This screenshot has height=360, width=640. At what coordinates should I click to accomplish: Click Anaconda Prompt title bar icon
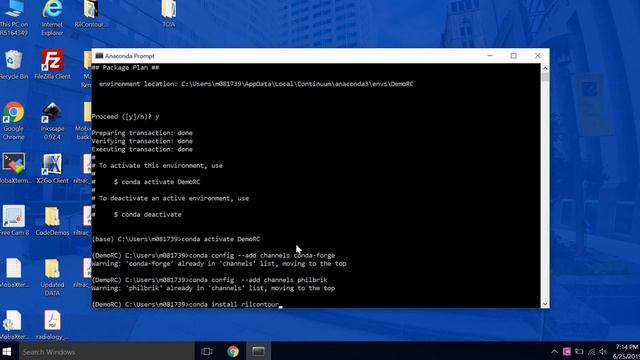99,56
